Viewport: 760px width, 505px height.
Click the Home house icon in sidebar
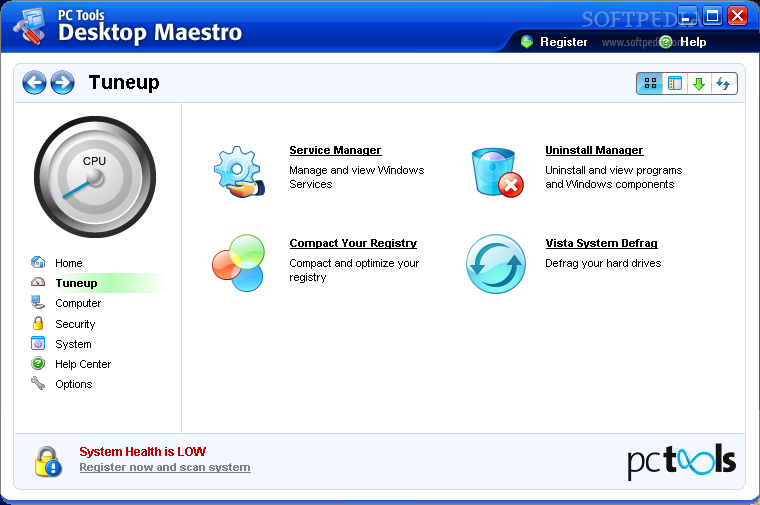point(38,262)
